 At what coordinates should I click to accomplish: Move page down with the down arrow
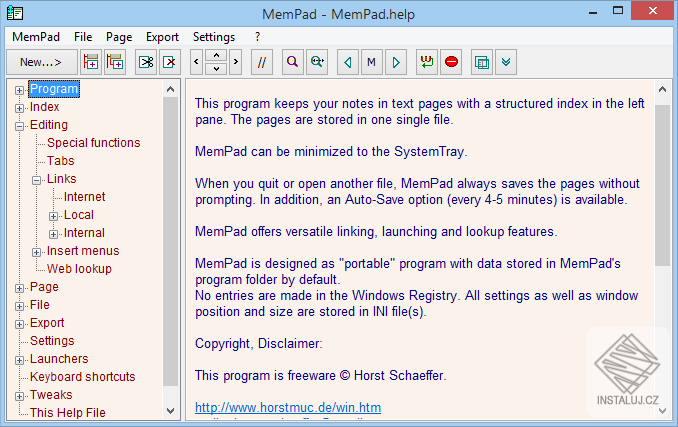tap(216, 69)
